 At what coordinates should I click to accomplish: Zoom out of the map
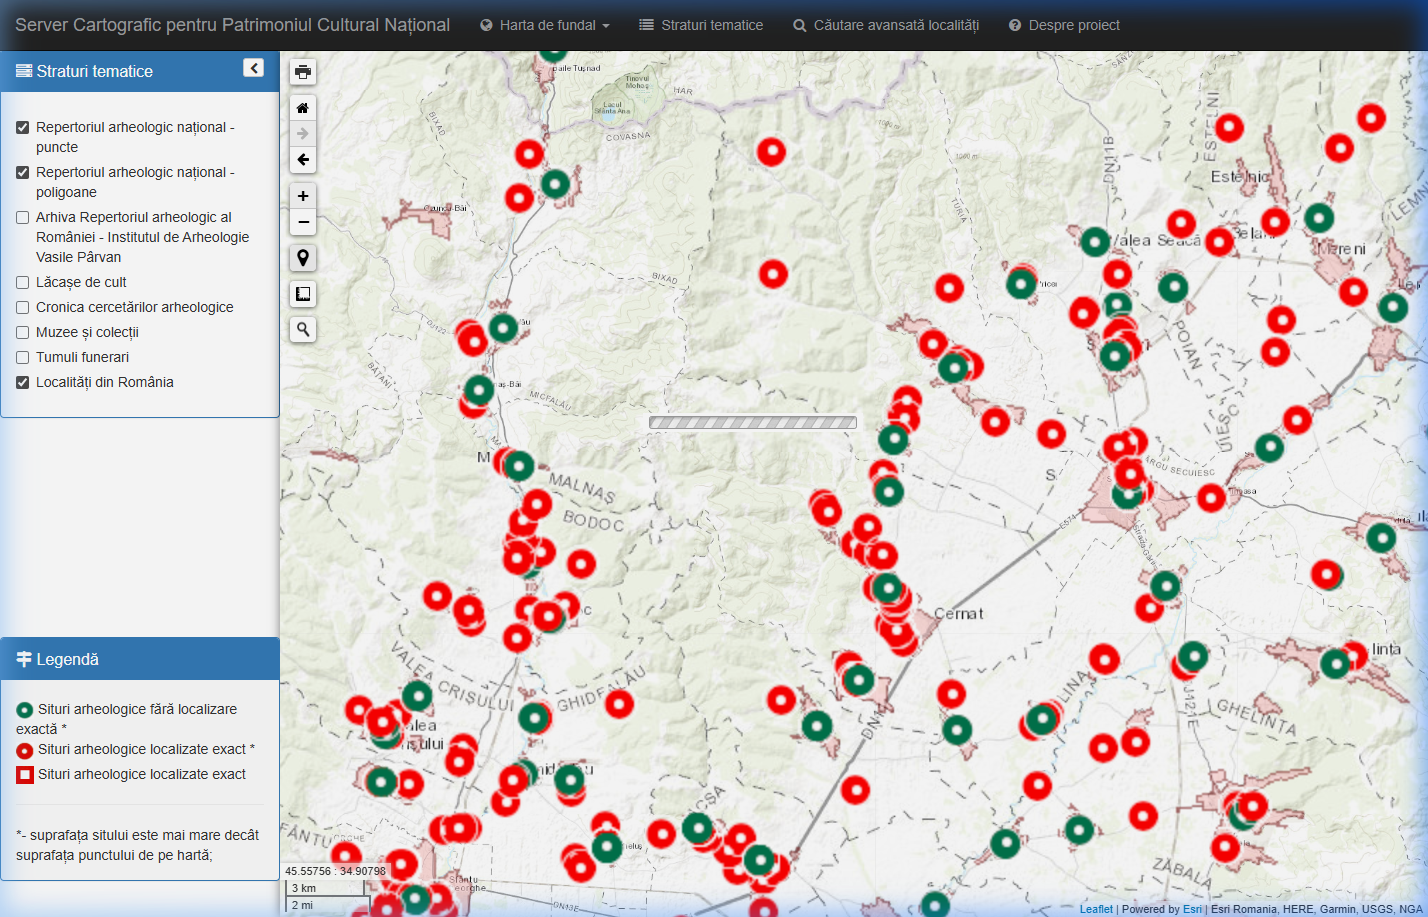click(x=303, y=222)
